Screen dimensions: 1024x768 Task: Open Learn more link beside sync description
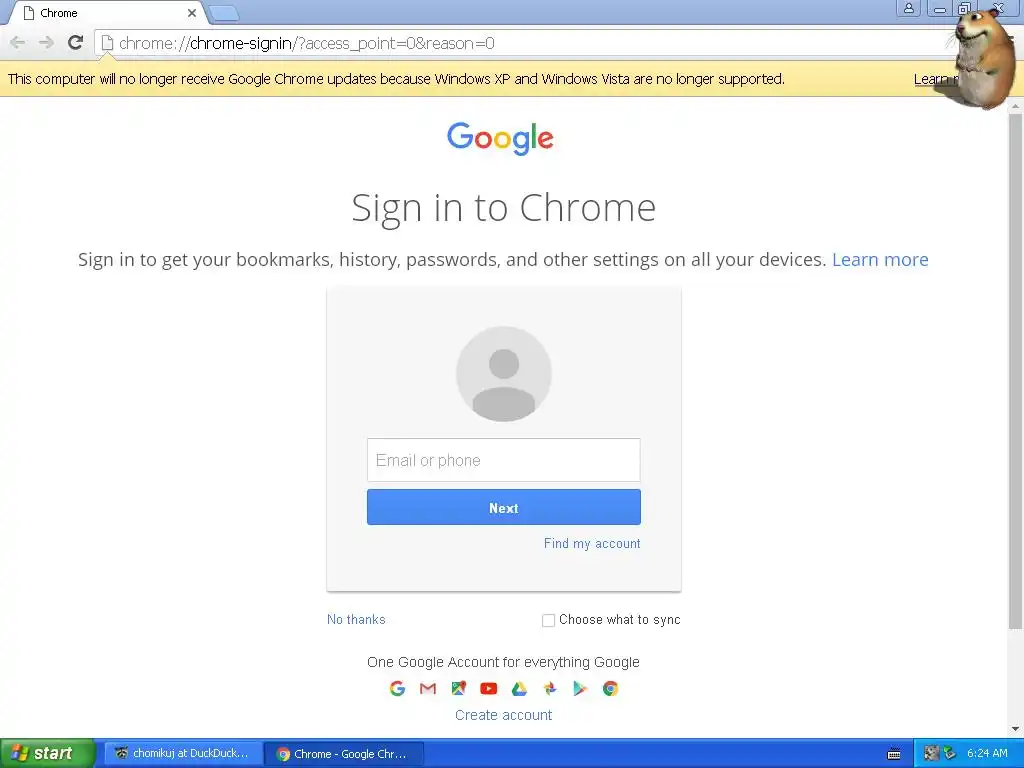tap(880, 260)
